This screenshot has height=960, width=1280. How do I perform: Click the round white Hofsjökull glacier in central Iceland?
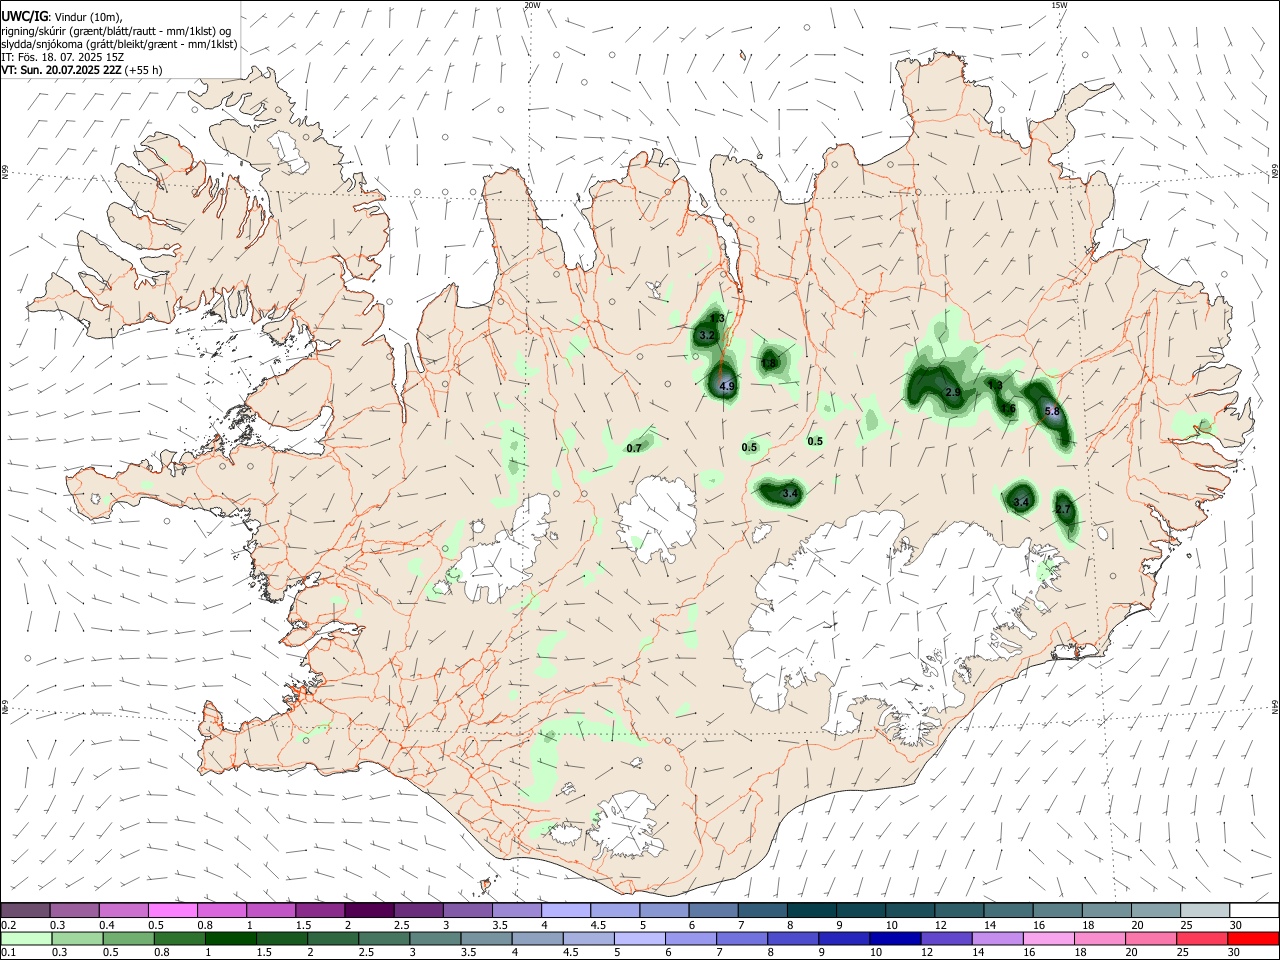click(657, 518)
